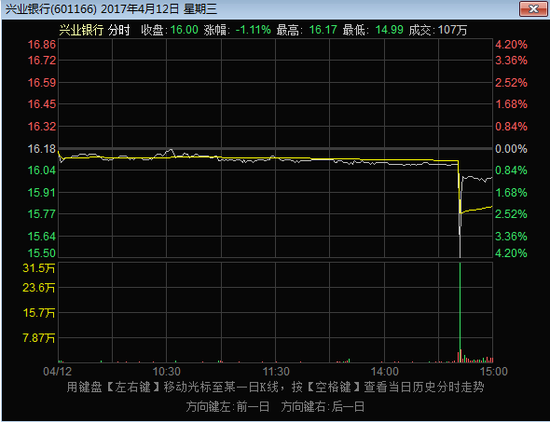Select the 兴业银行 stock name label
This screenshot has height=422, width=550.
tap(81, 30)
